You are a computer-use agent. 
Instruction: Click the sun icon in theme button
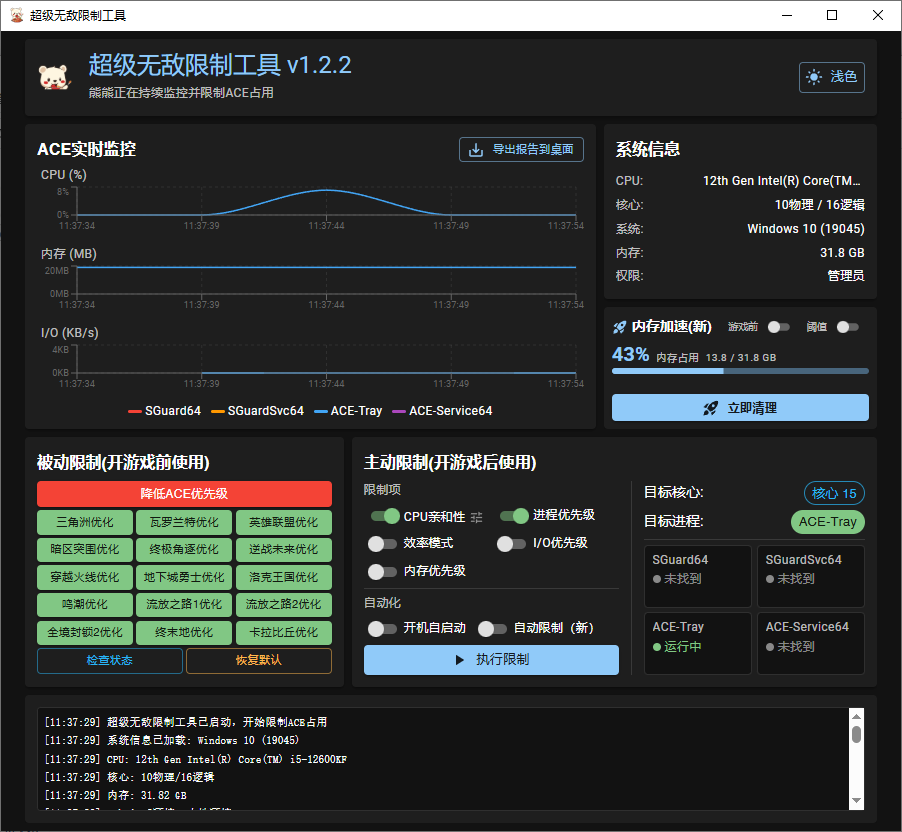click(x=813, y=77)
